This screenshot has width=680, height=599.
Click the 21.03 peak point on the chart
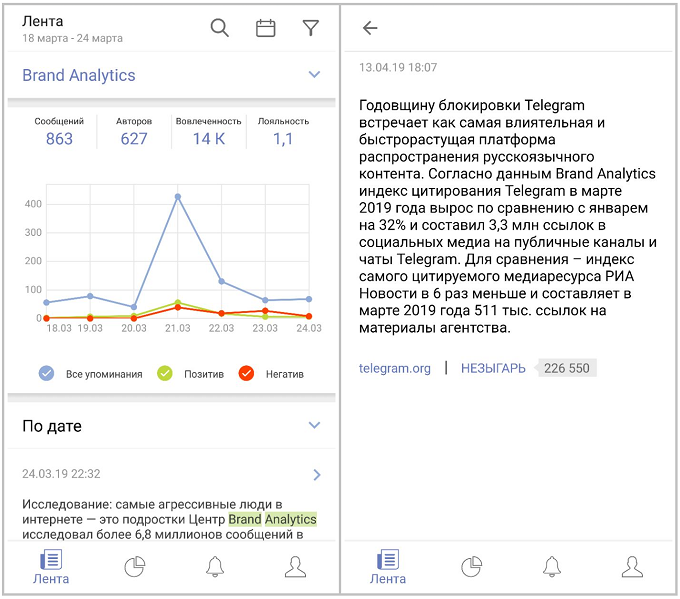178,197
